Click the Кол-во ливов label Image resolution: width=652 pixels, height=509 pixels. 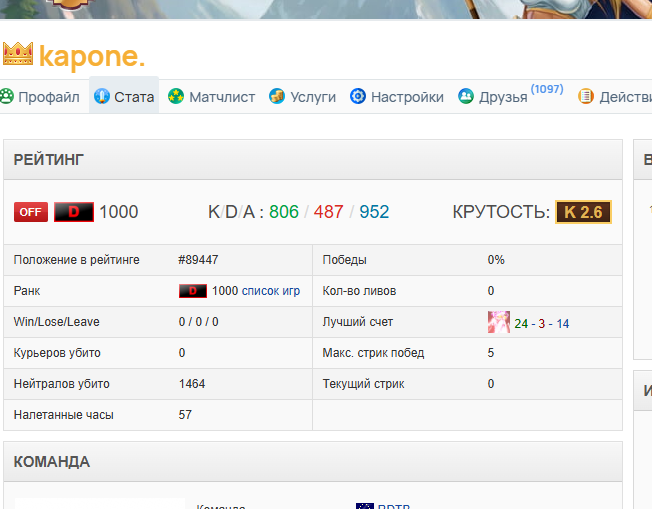click(359, 291)
